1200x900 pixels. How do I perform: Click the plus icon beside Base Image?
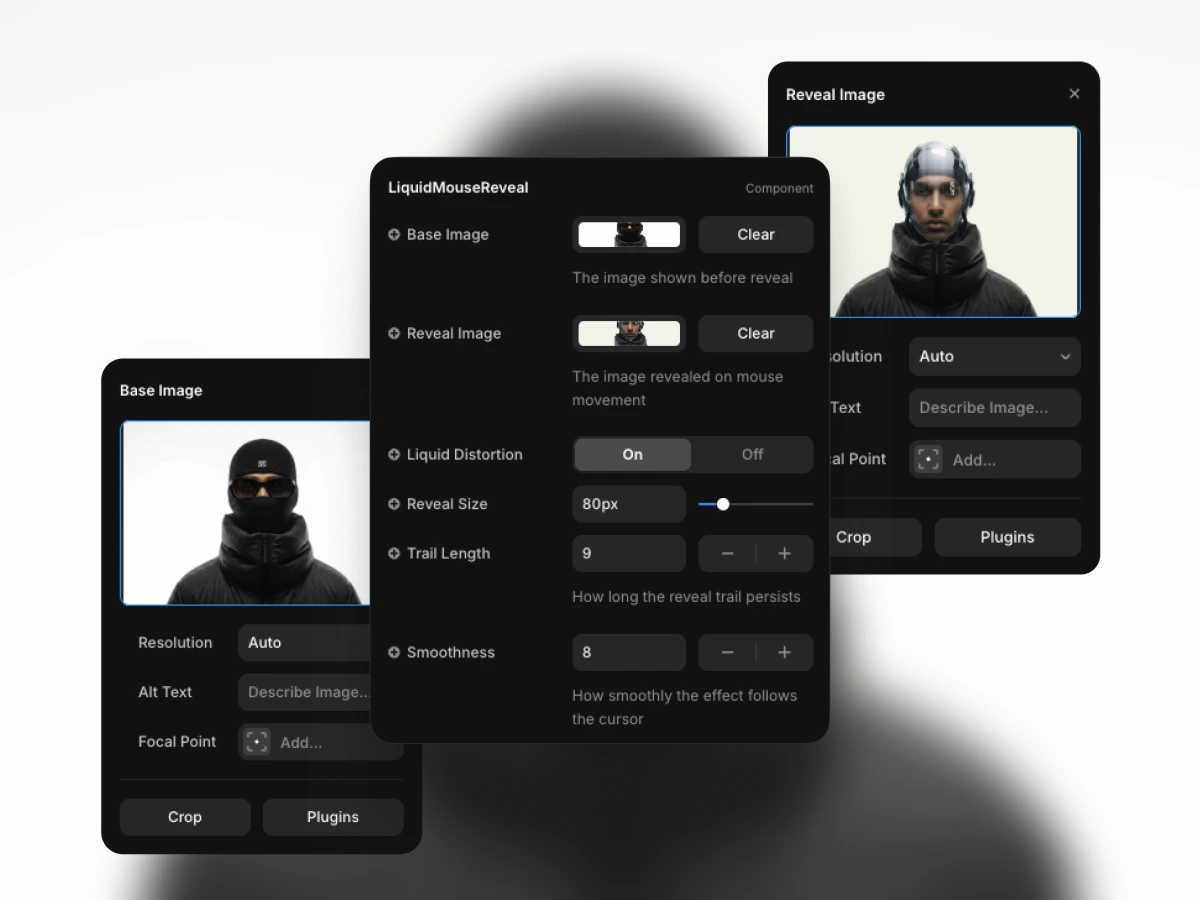[394, 235]
